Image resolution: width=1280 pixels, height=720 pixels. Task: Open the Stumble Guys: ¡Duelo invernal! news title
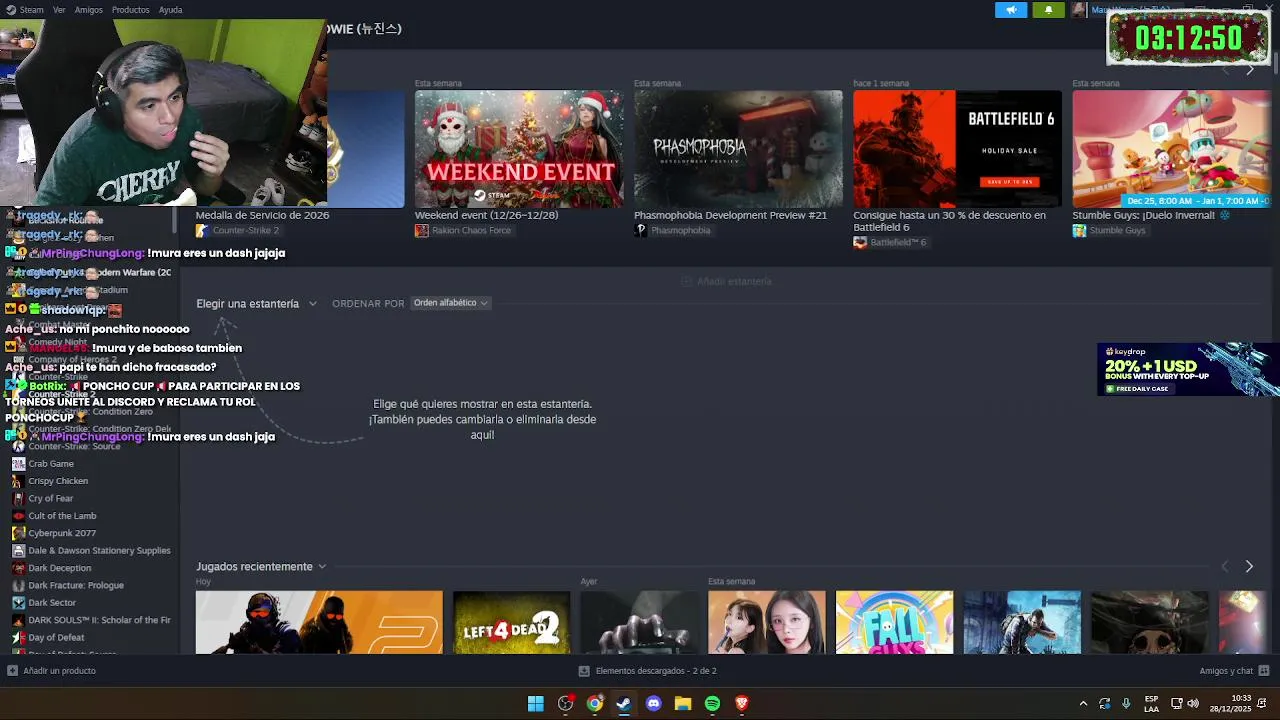[x=1151, y=215]
